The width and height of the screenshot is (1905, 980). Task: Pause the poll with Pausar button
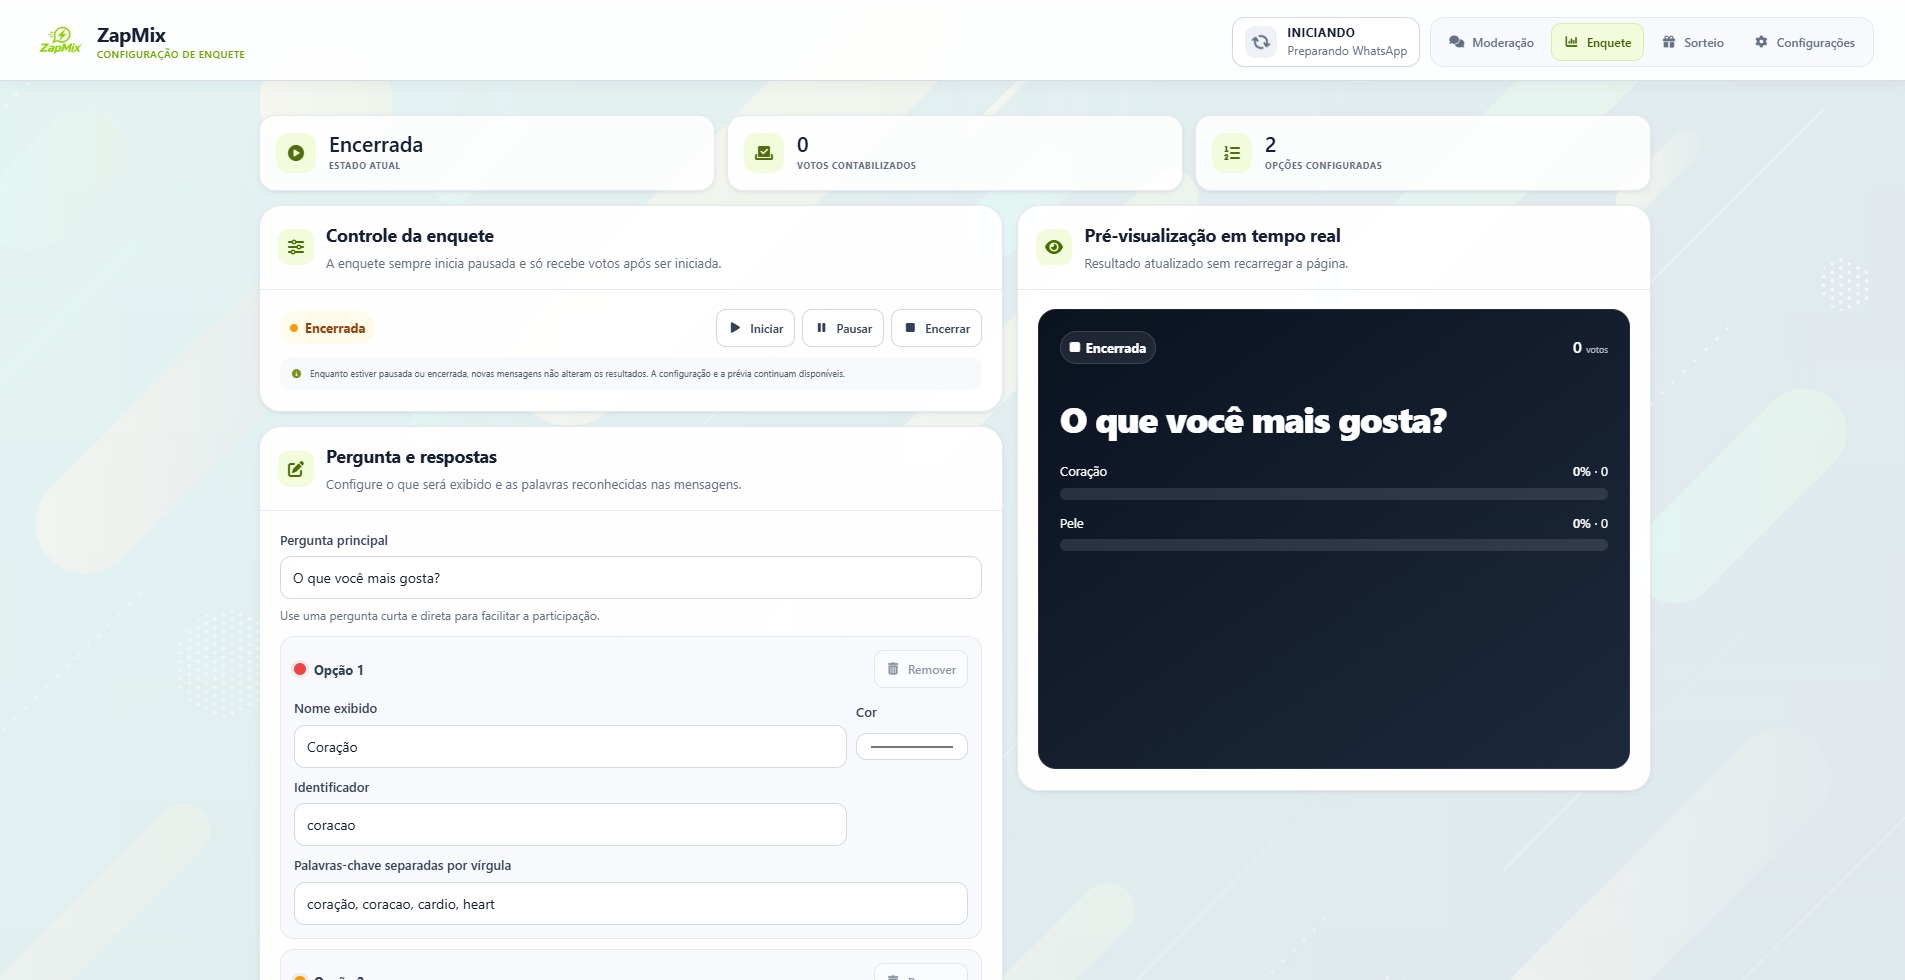(x=843, y=328)
